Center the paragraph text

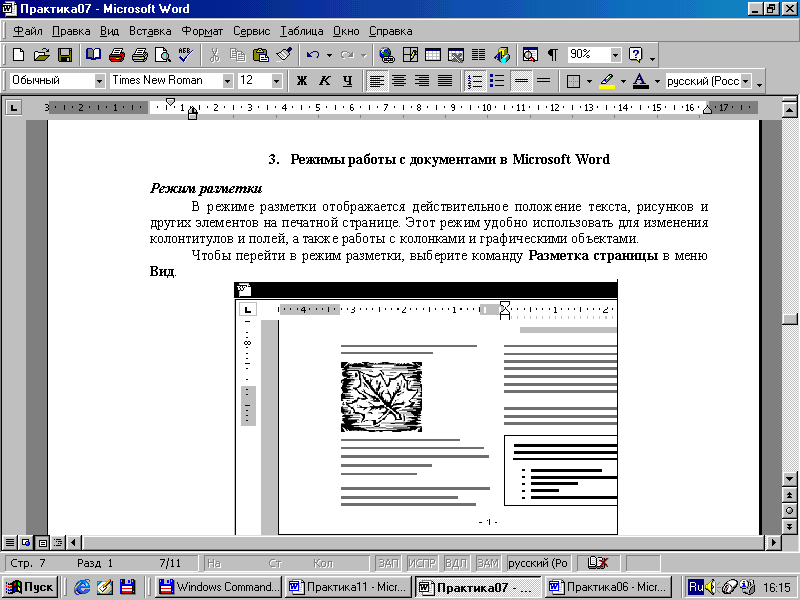click(x=399, y=81)
